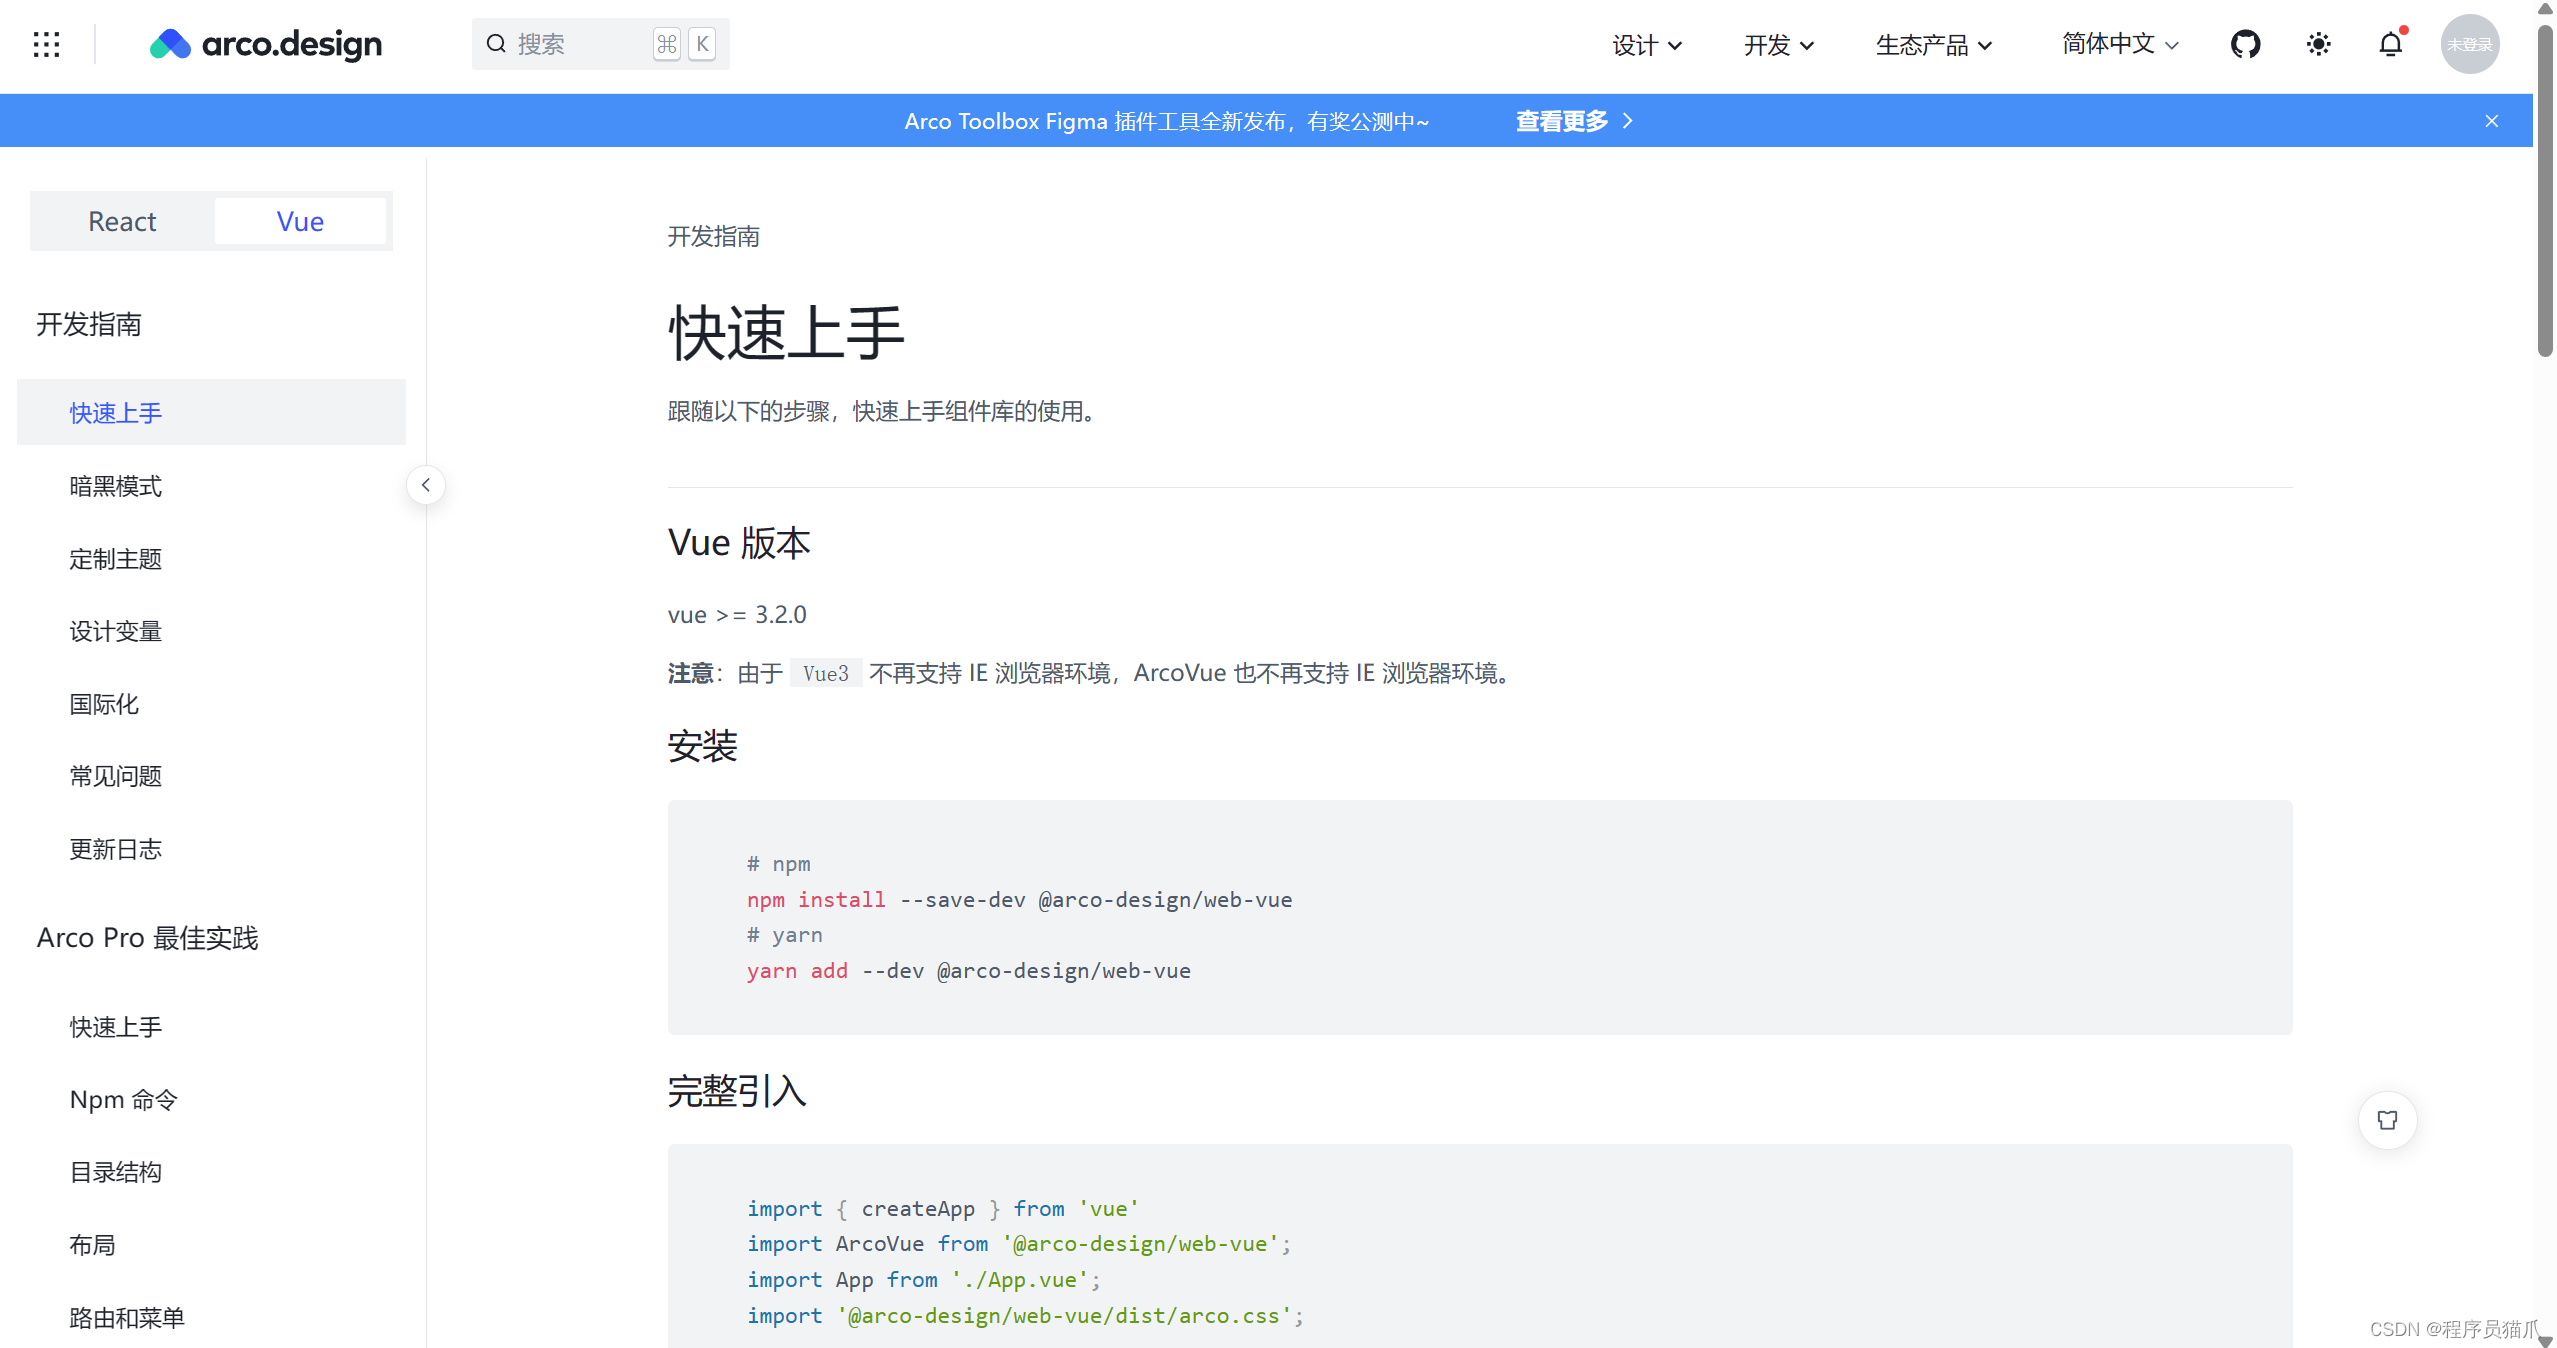The height and width of the screenshot is (1348, 2557).
Task: Dismiss the Arco Toolbox Figma banner
Action: tap(2491, 121)
